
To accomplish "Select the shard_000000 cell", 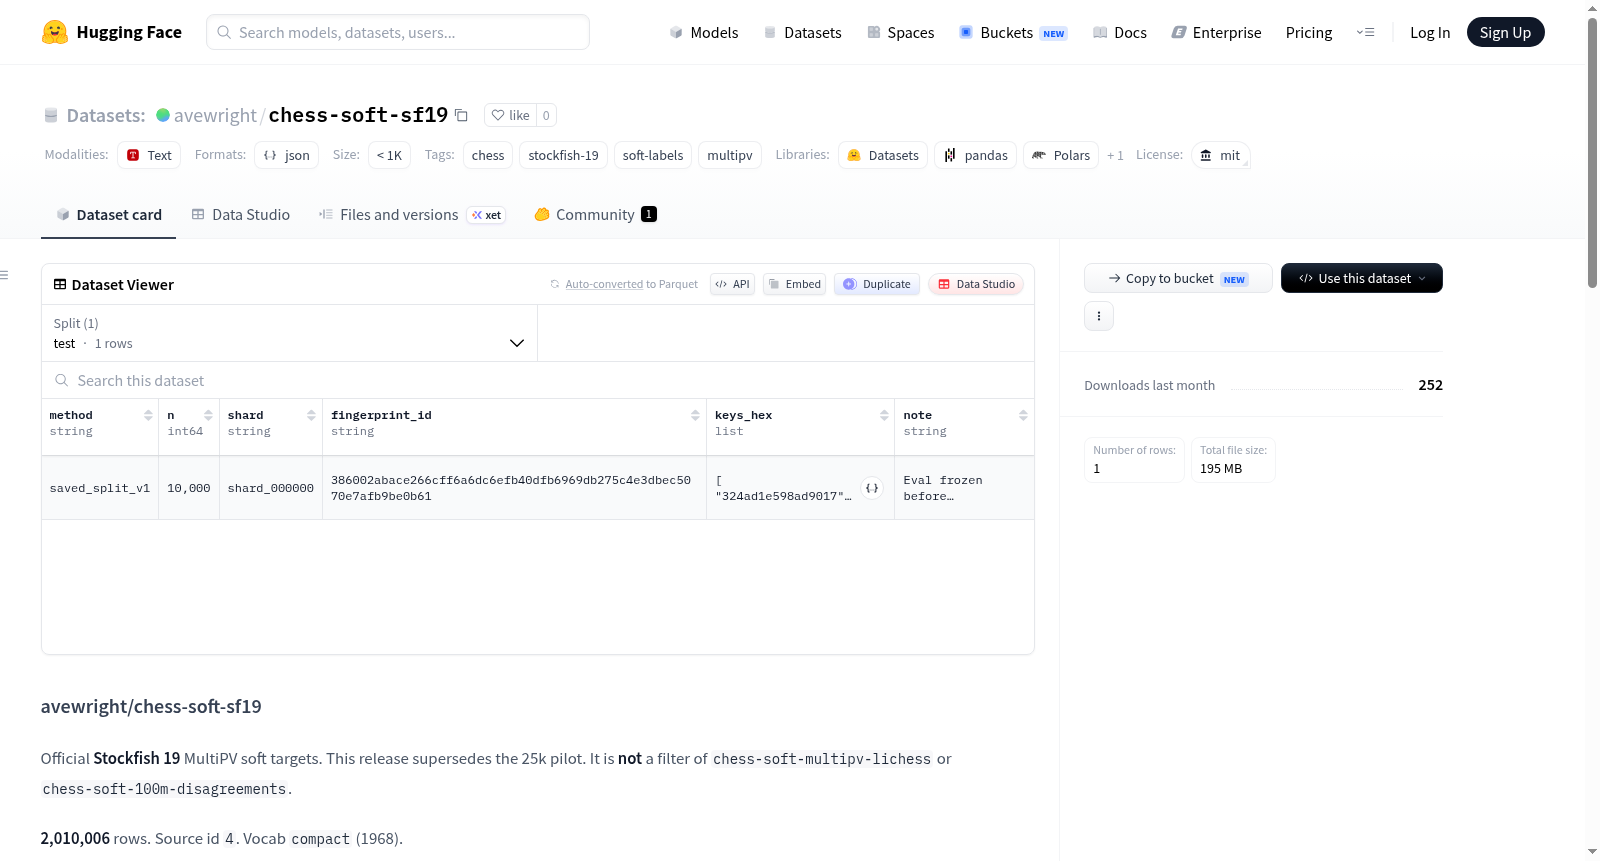I will (271, 488).
